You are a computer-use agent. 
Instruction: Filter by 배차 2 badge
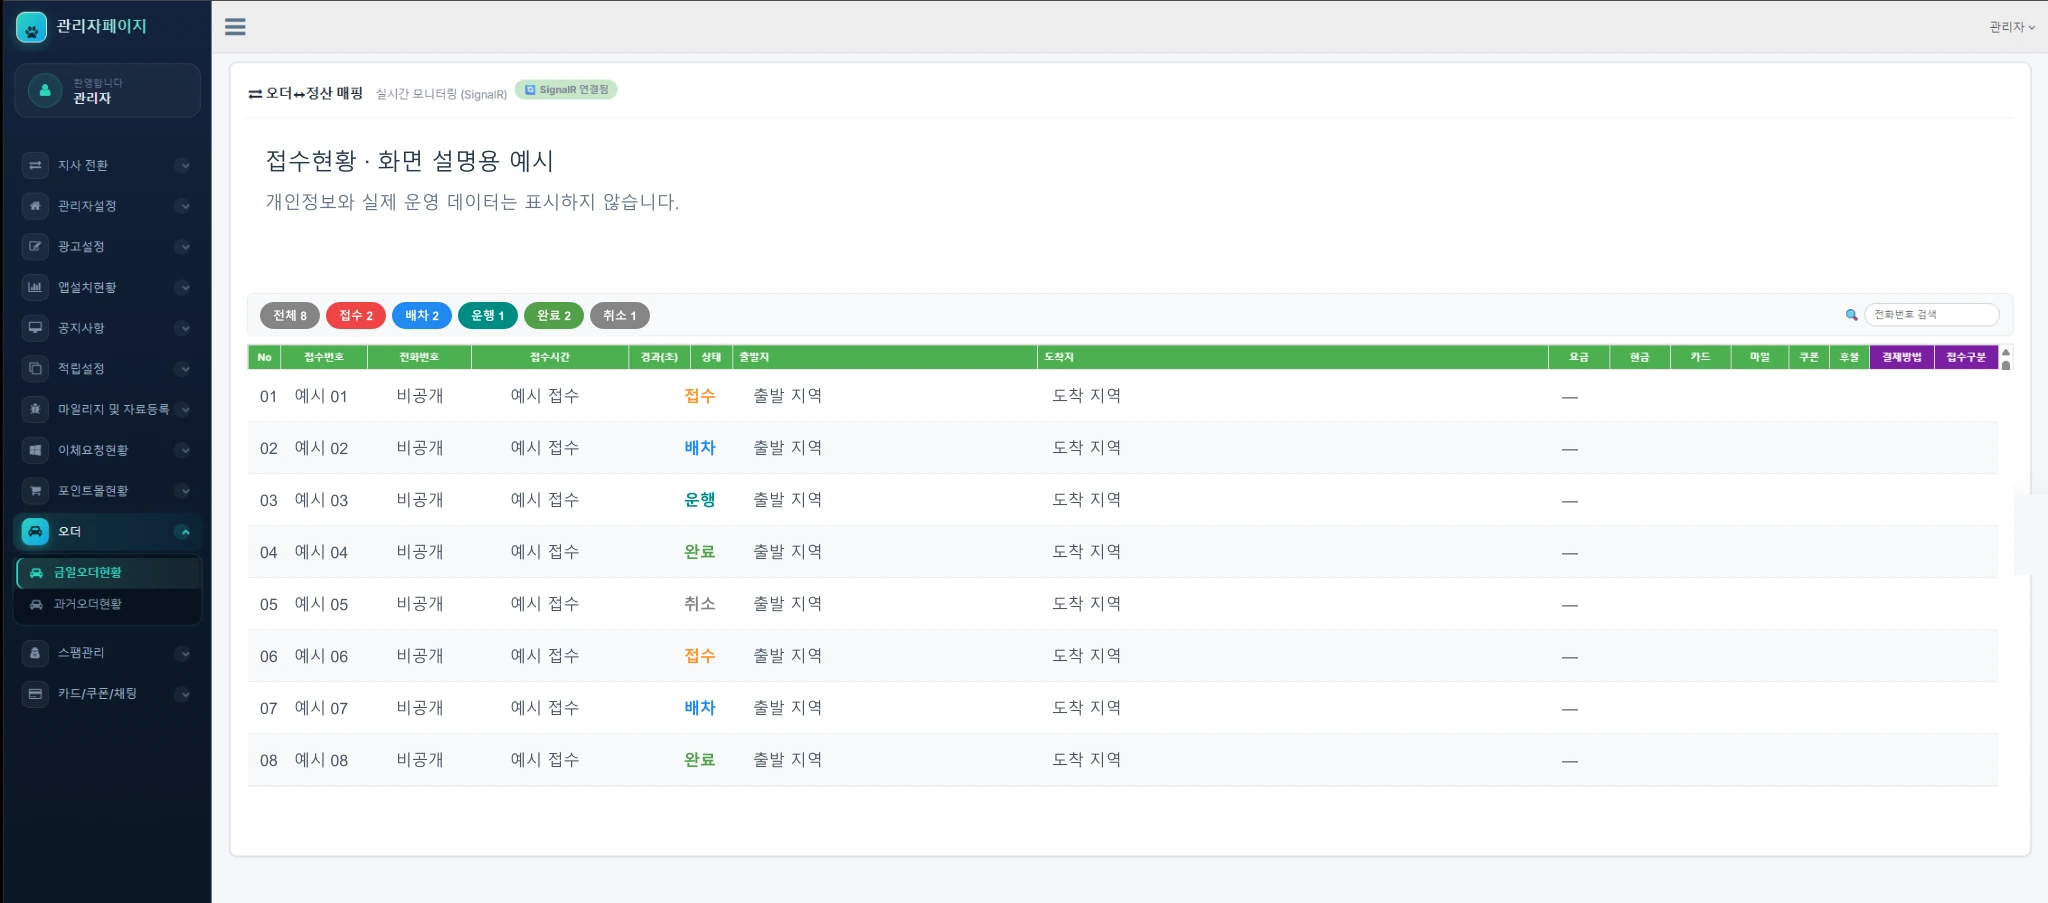pyautogui.click(x=422, y=315)
